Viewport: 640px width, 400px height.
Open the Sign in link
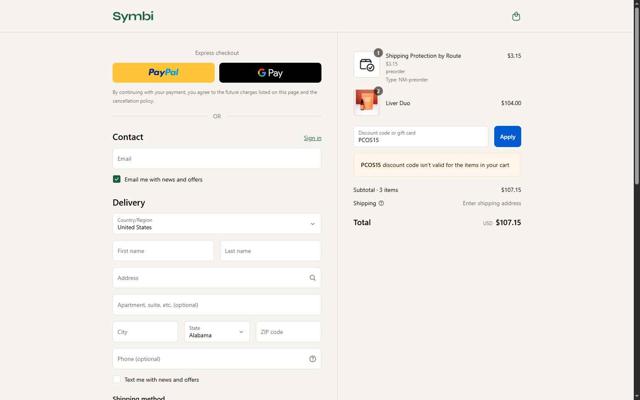[x=313, y=138]
